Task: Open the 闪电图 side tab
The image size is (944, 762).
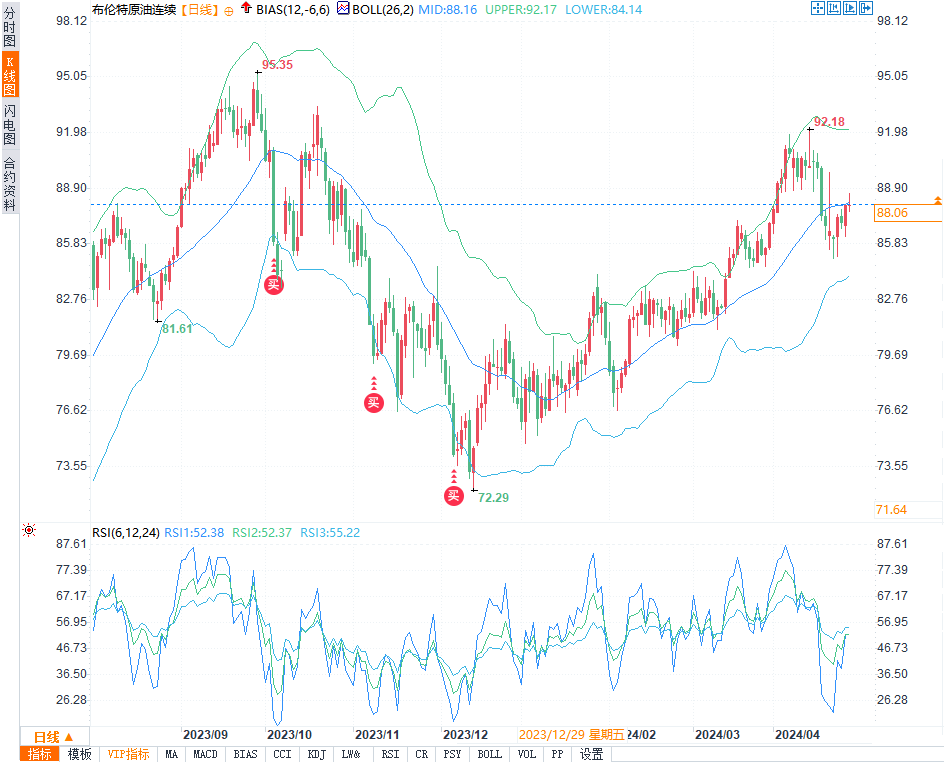Action: (10, 125)
